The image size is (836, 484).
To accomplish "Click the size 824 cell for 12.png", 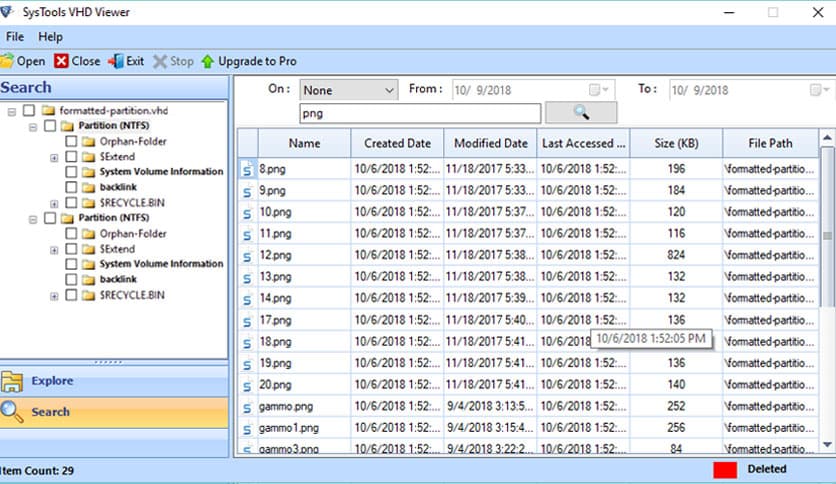I will [x=676, y=255].
